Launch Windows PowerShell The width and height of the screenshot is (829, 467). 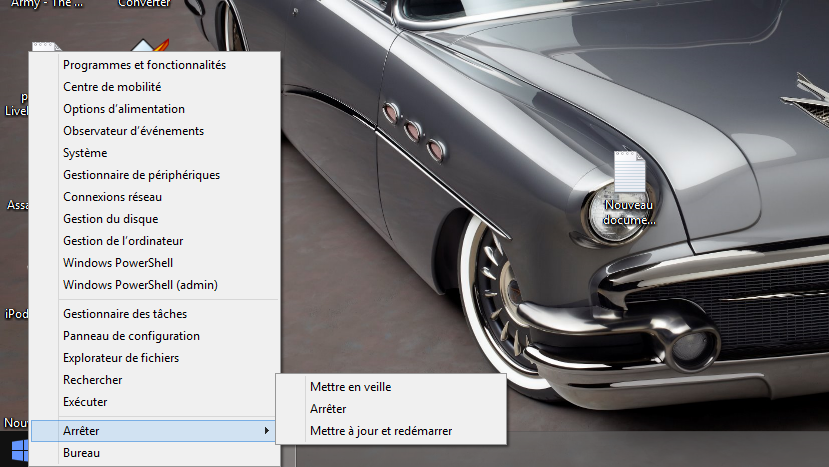118,263
